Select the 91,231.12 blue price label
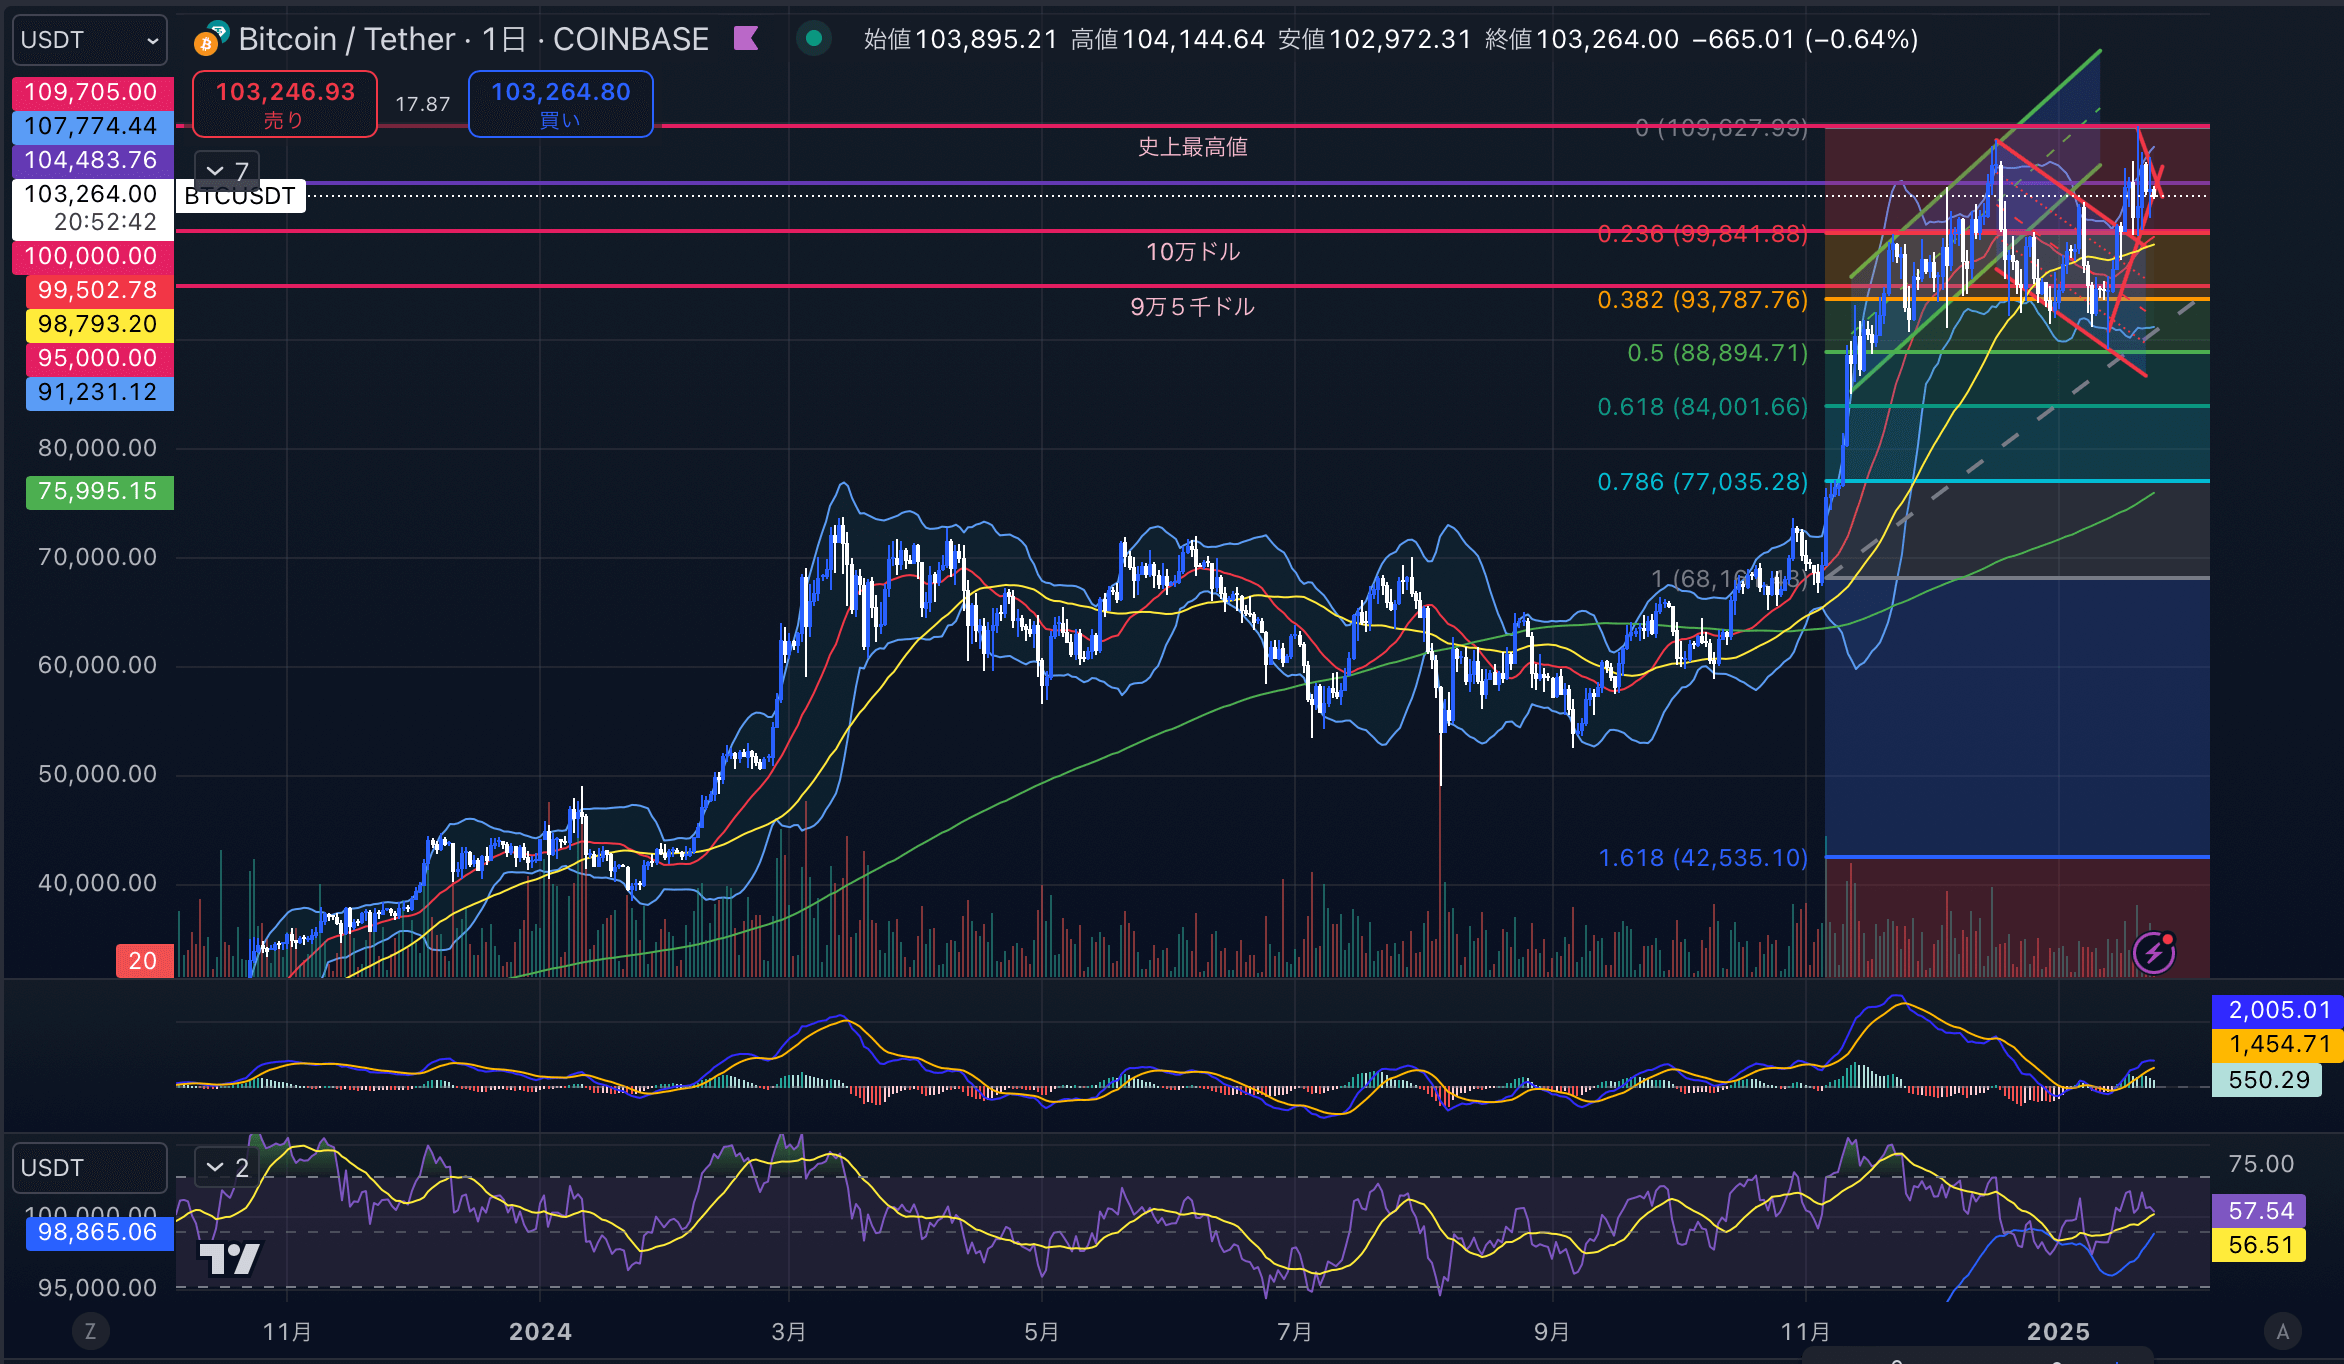Viewport: 2344px width, 1364px height. 99,393
